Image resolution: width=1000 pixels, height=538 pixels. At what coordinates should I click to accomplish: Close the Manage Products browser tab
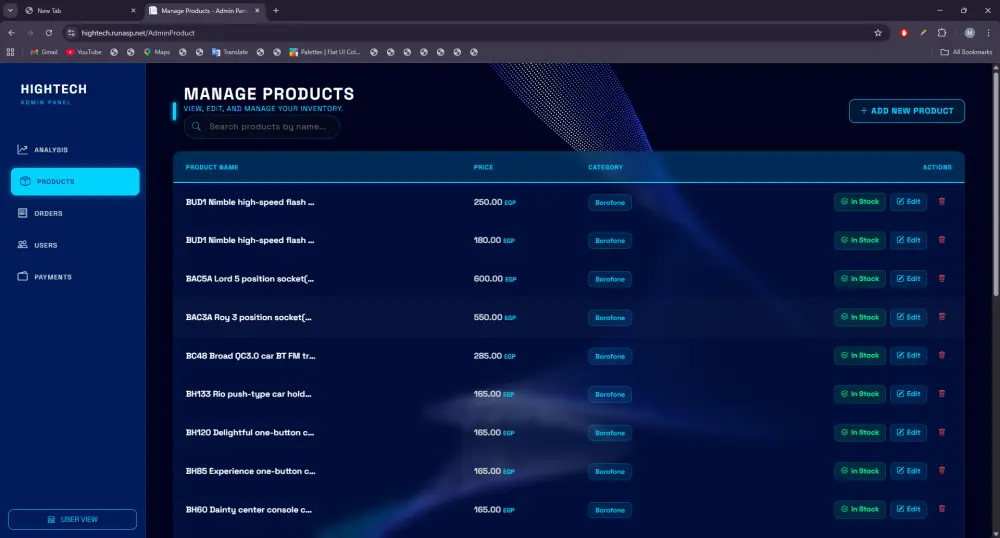pos(257,10)
